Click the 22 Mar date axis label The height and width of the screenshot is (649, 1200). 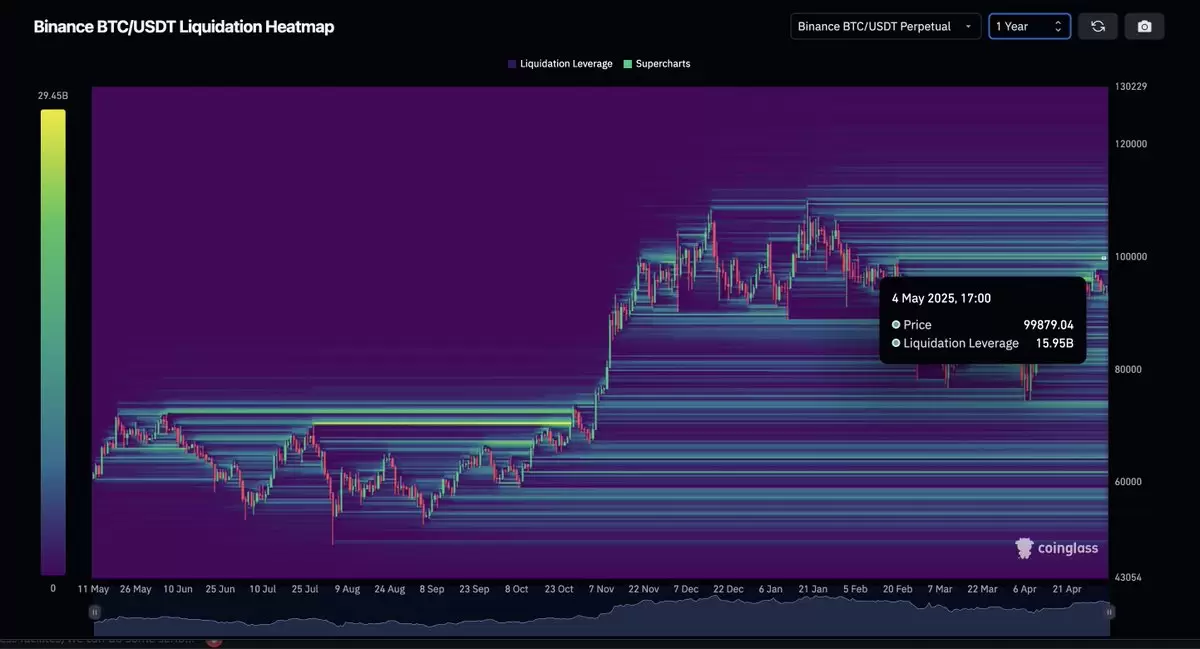tap(982, 590)
